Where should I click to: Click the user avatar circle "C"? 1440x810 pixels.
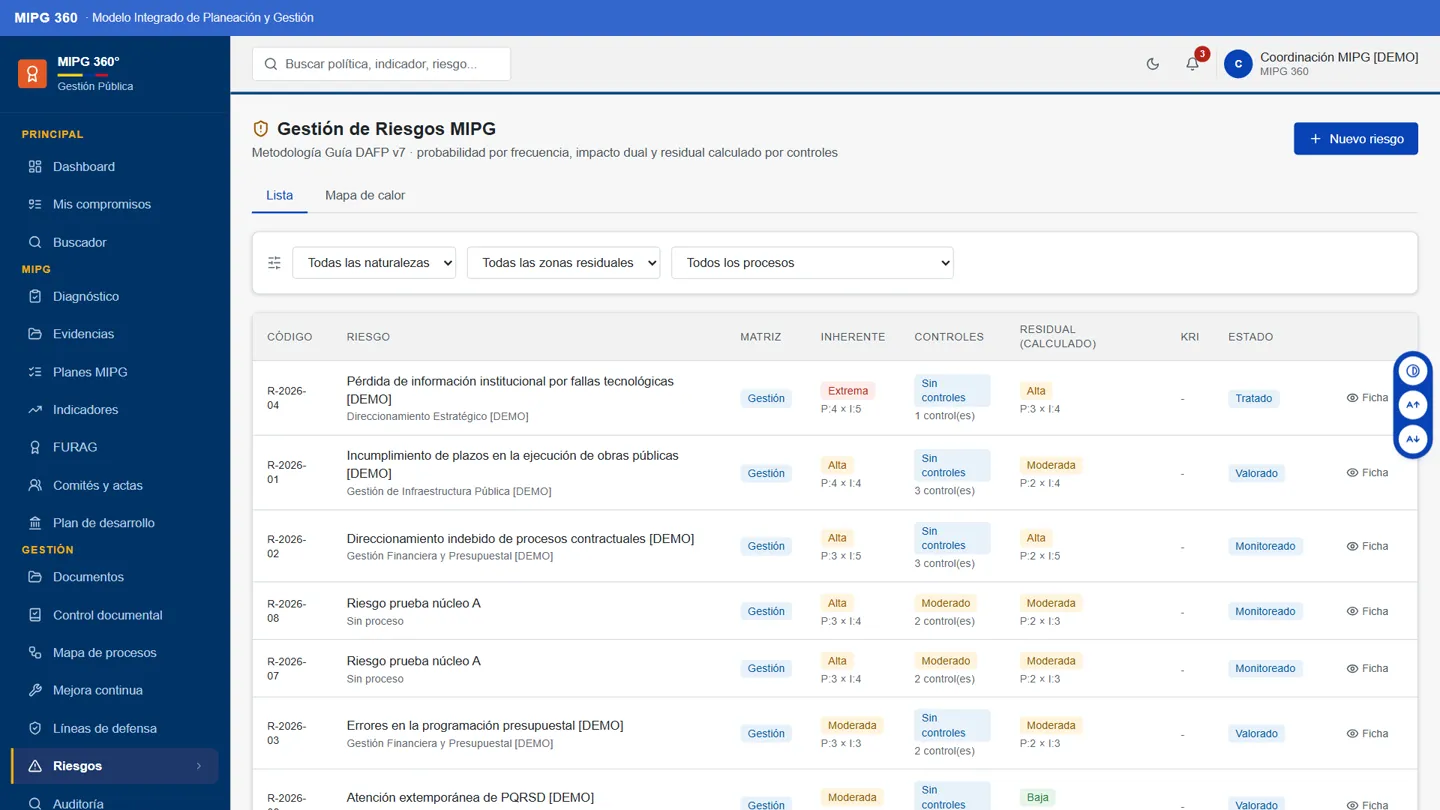(1238, 64)
